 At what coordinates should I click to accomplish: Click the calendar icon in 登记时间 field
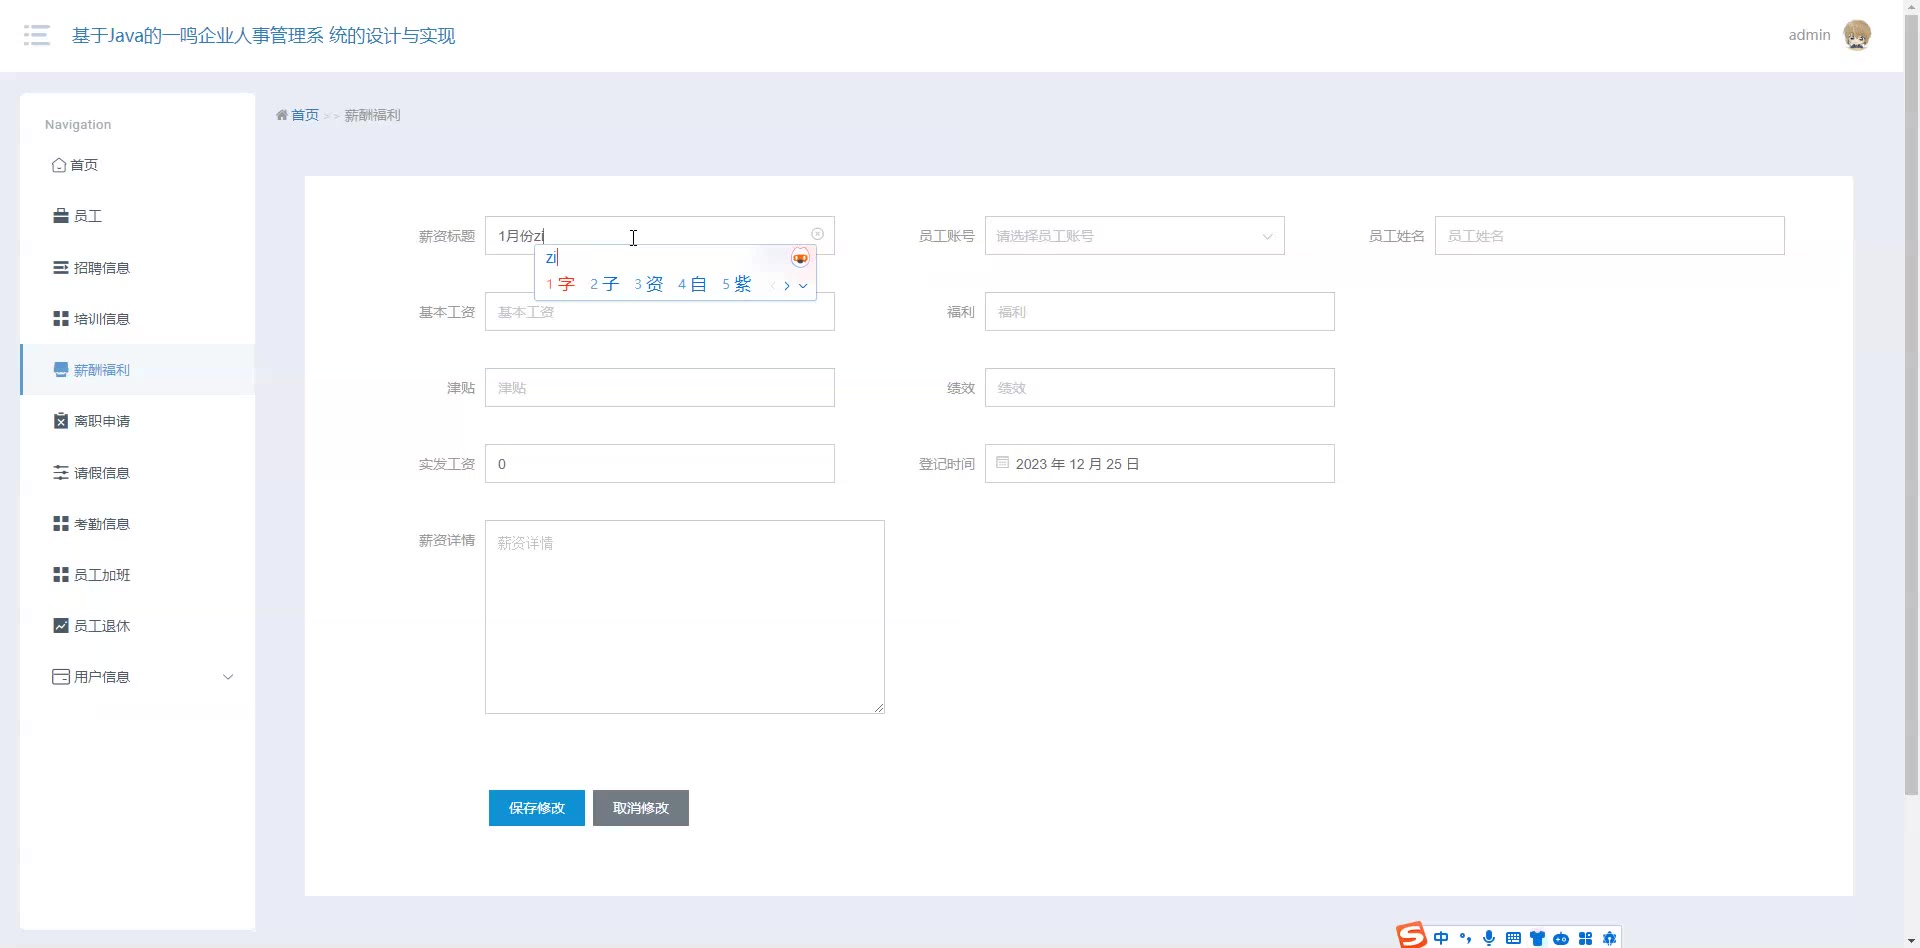click(x=1003, y=463)
